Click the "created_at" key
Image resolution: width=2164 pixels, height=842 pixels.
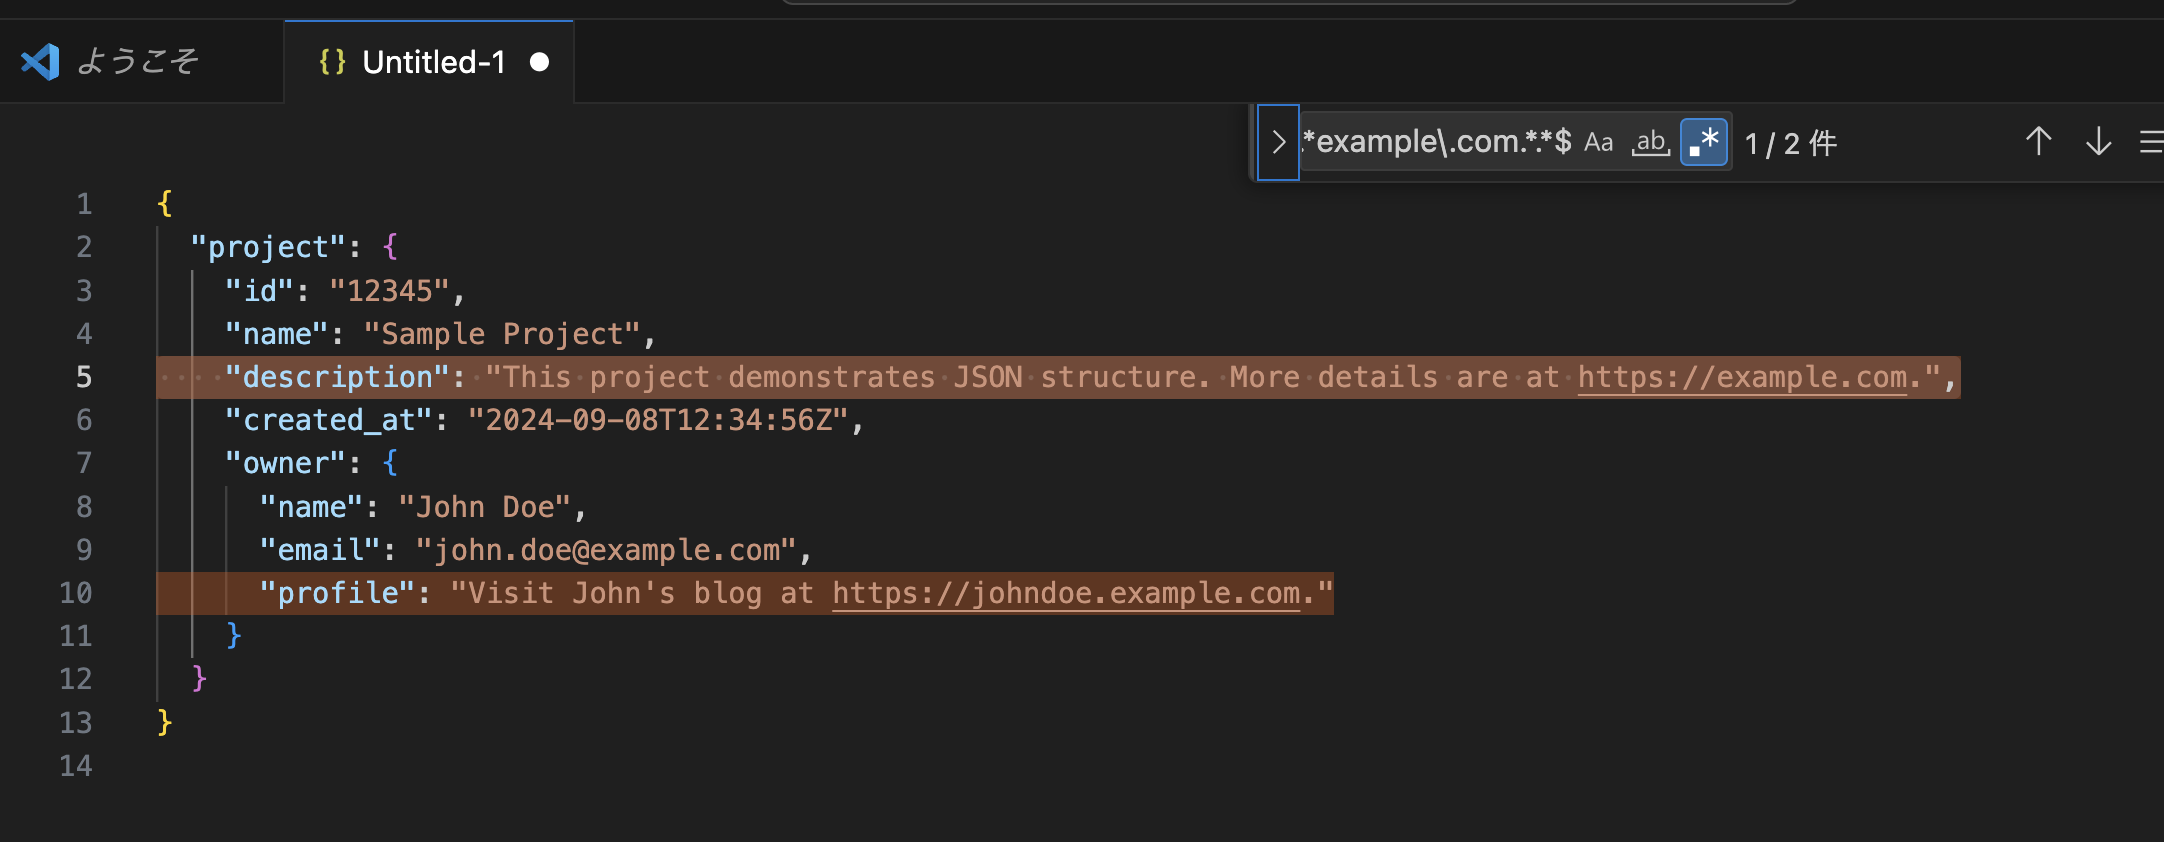tap(329, 420)
